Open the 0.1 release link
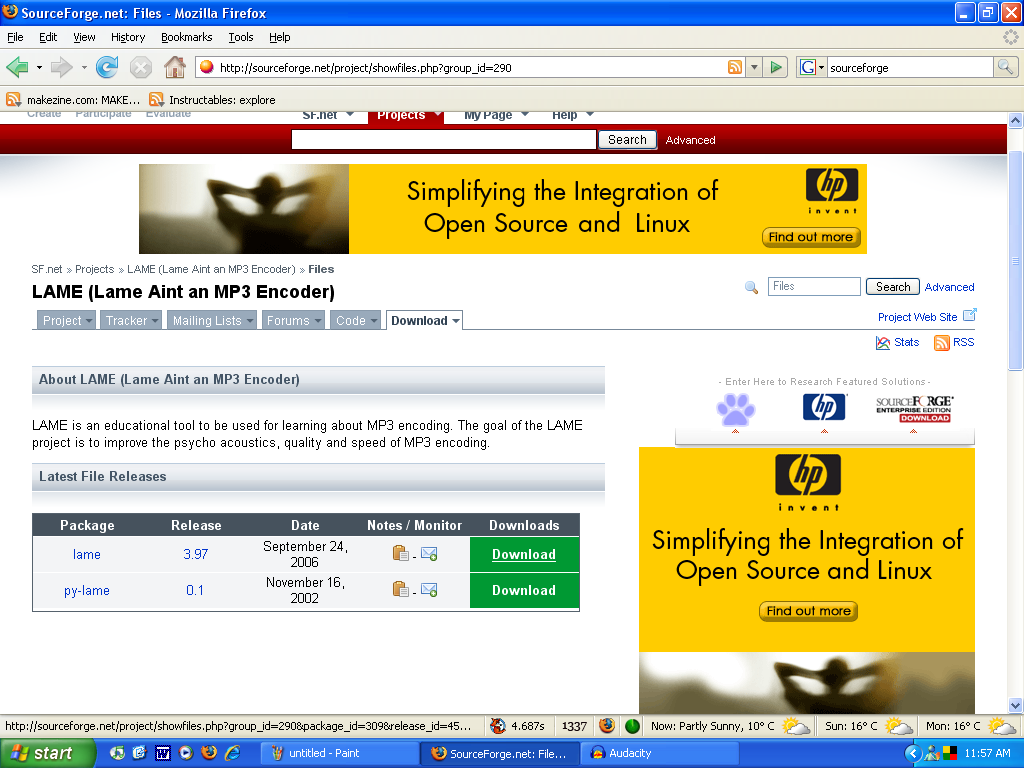The width and height of the screenshot is (1024, 768). 195,590
